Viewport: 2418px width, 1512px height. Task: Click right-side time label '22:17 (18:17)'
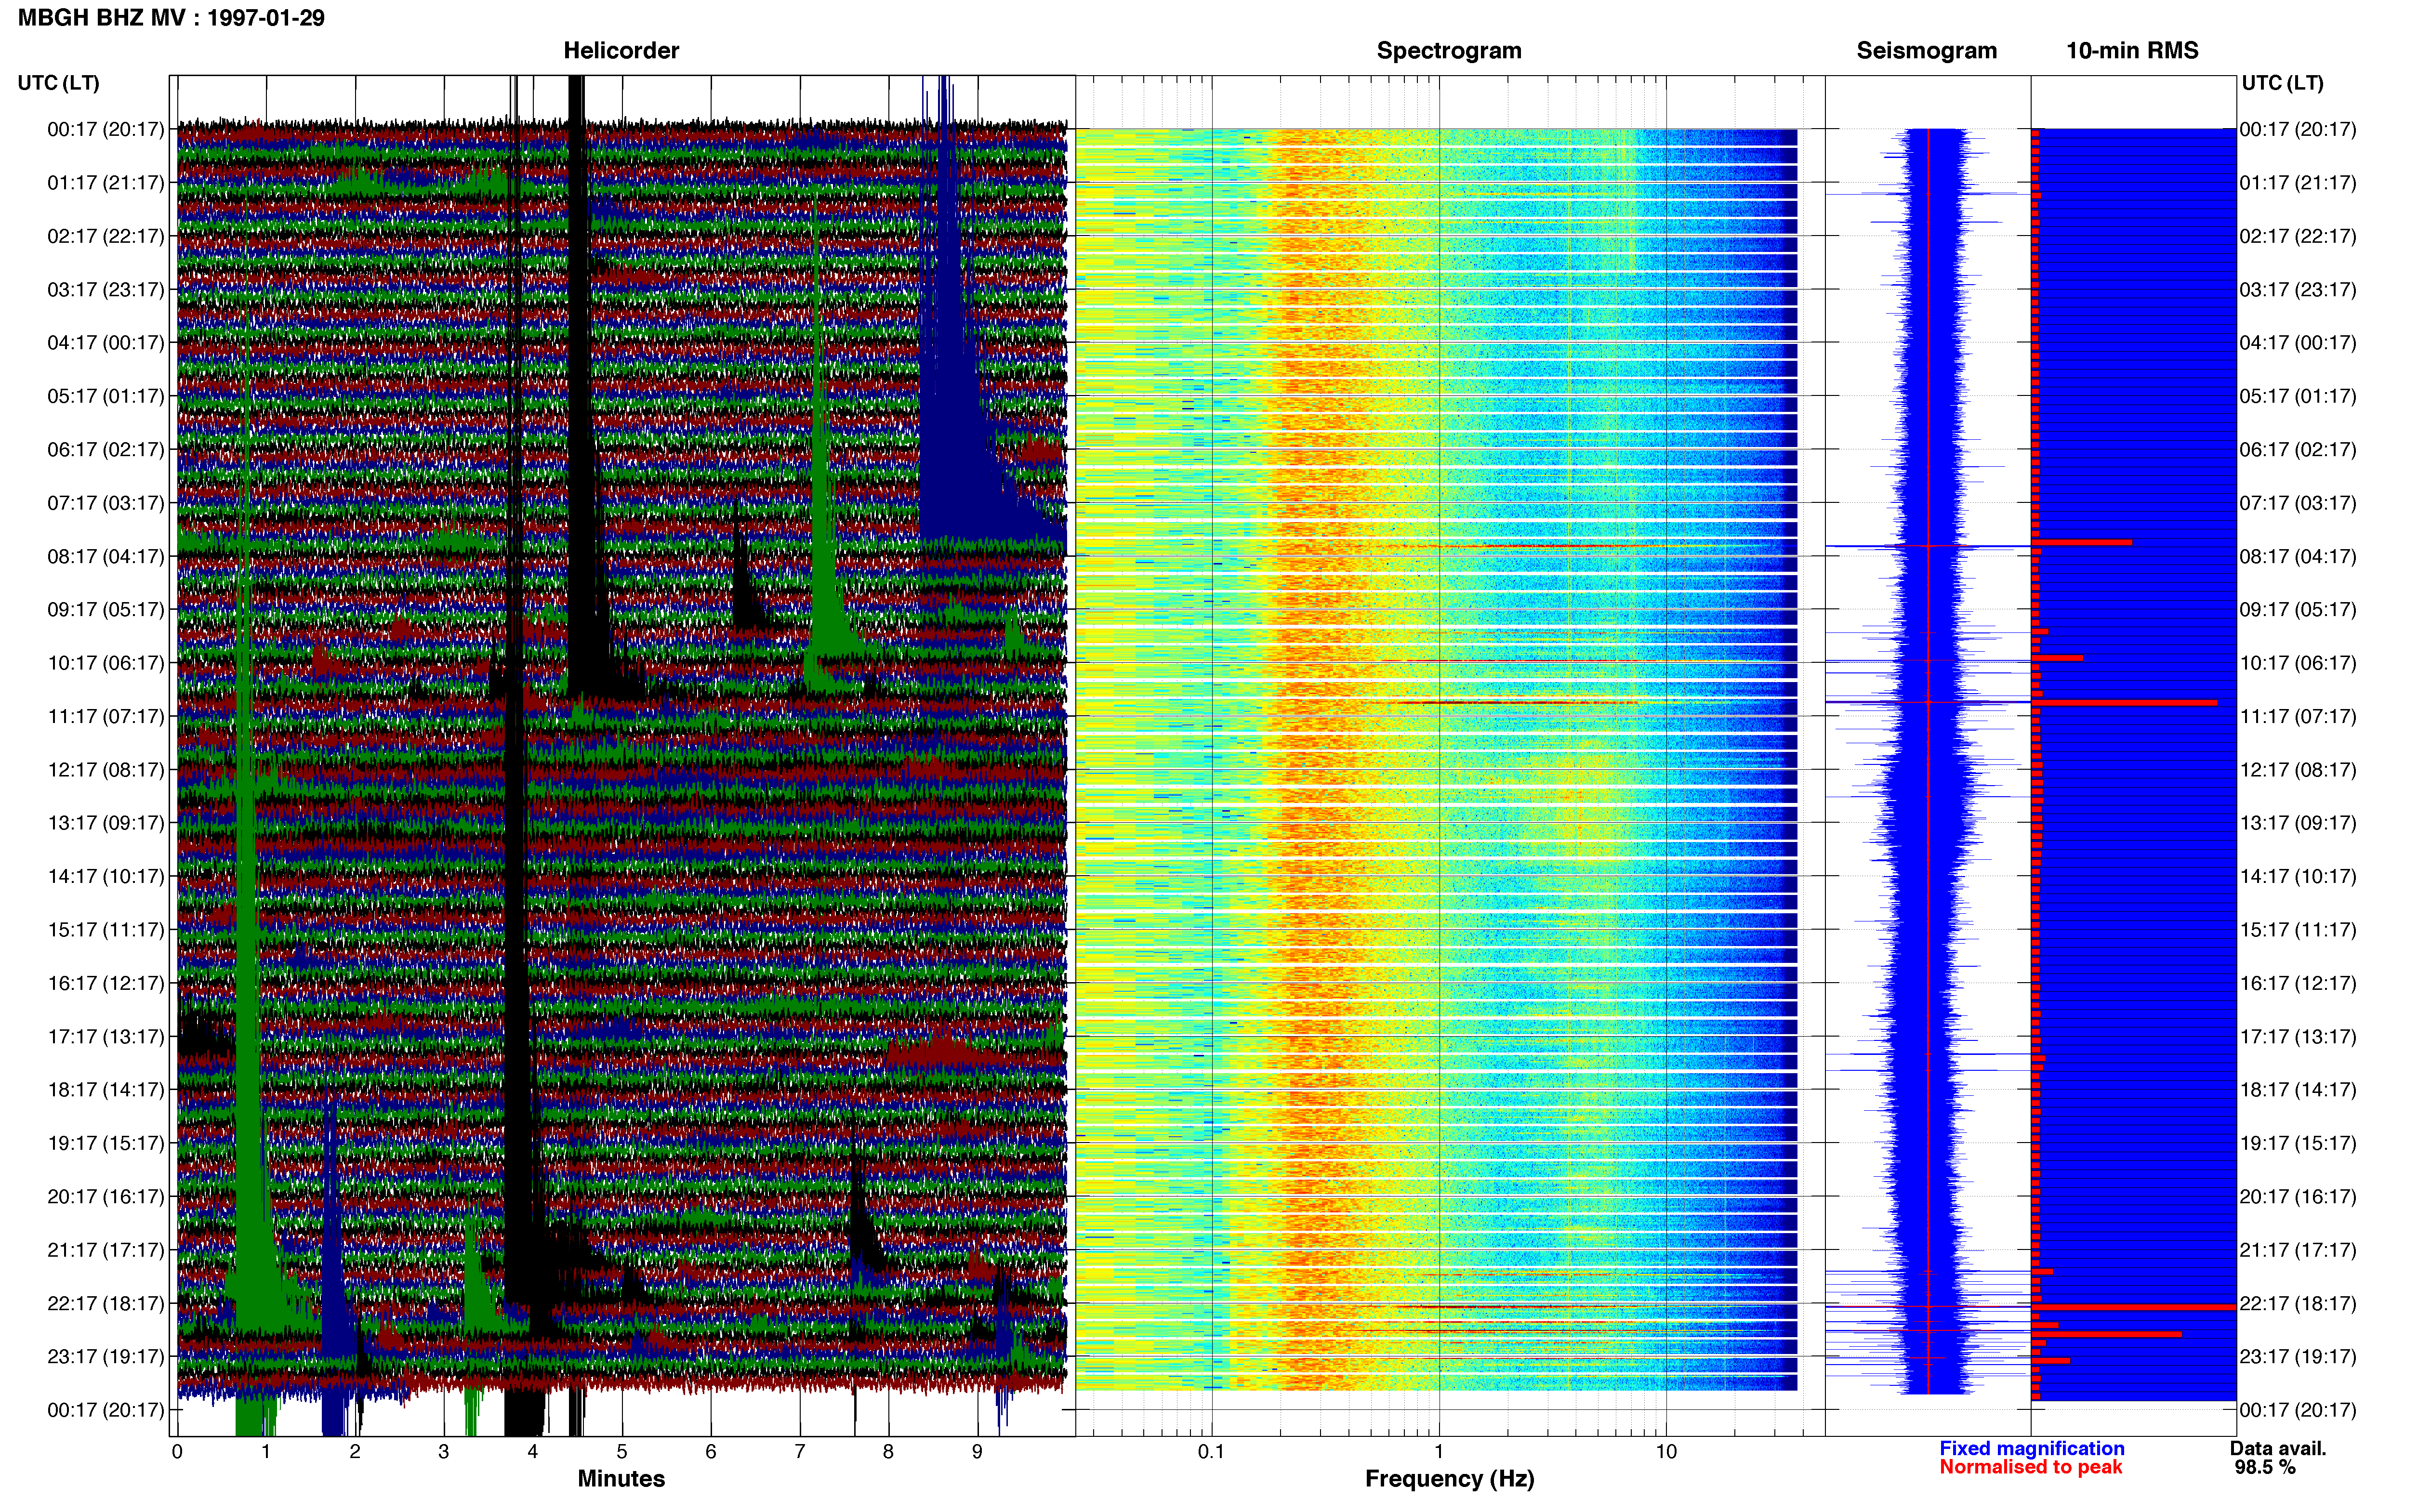(2298, 1303)
